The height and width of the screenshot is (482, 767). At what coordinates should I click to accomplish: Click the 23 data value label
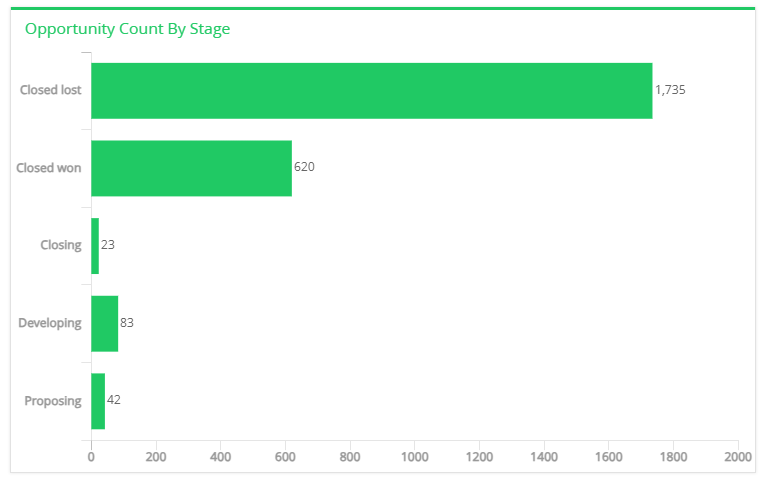click(x=108, y=245)
